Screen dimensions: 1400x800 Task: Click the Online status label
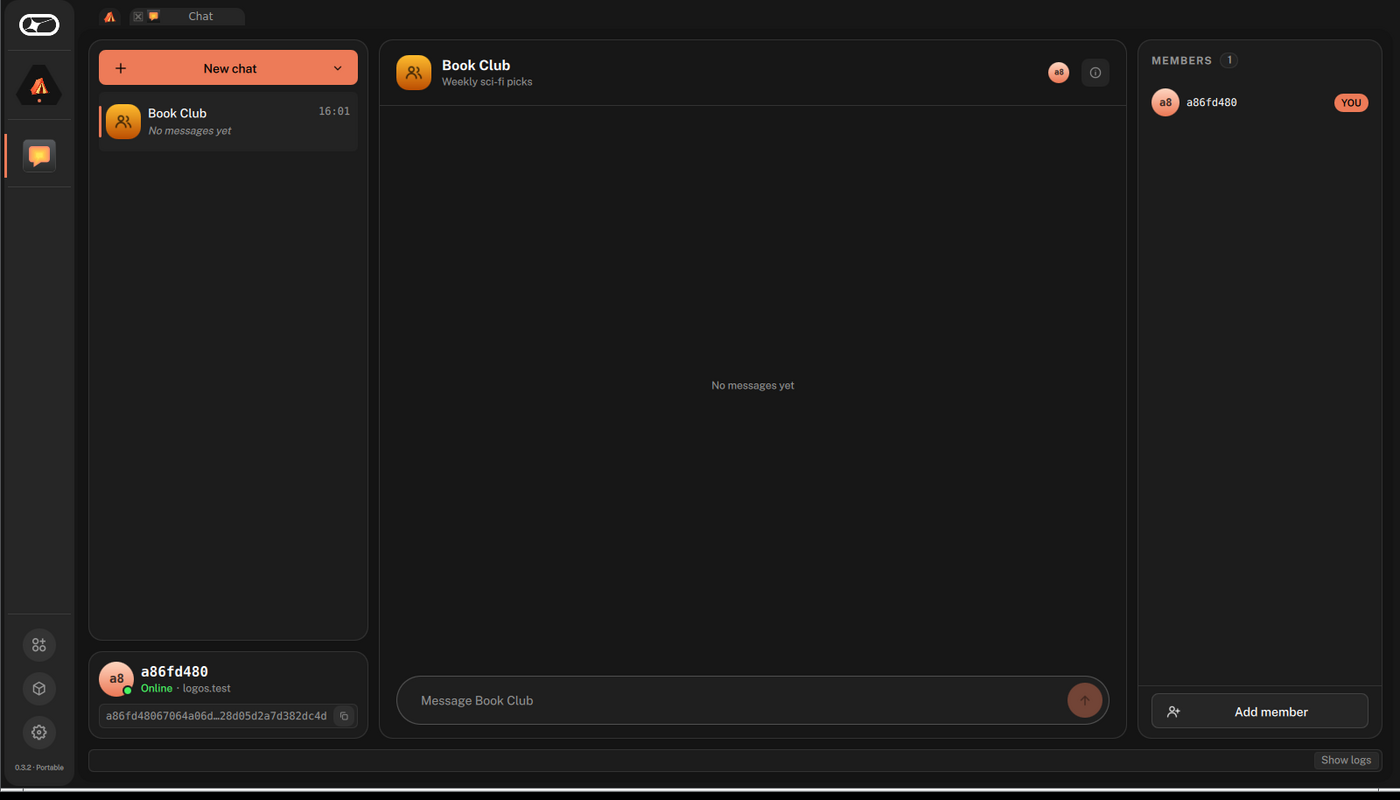(156, 689)
